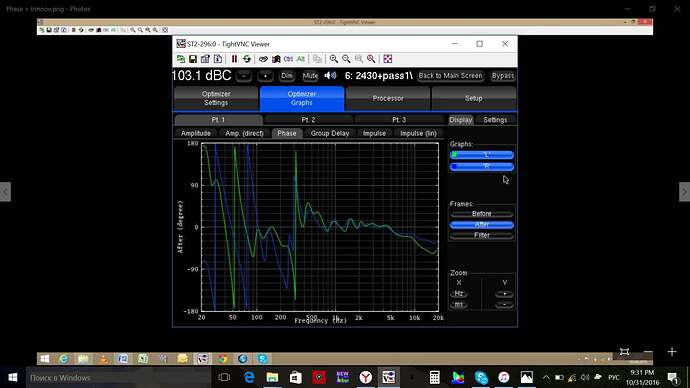Click the Full Screen icon in toolbar
Image resolution: width=690 pixels, height=388 pixels.
[387, 59]
